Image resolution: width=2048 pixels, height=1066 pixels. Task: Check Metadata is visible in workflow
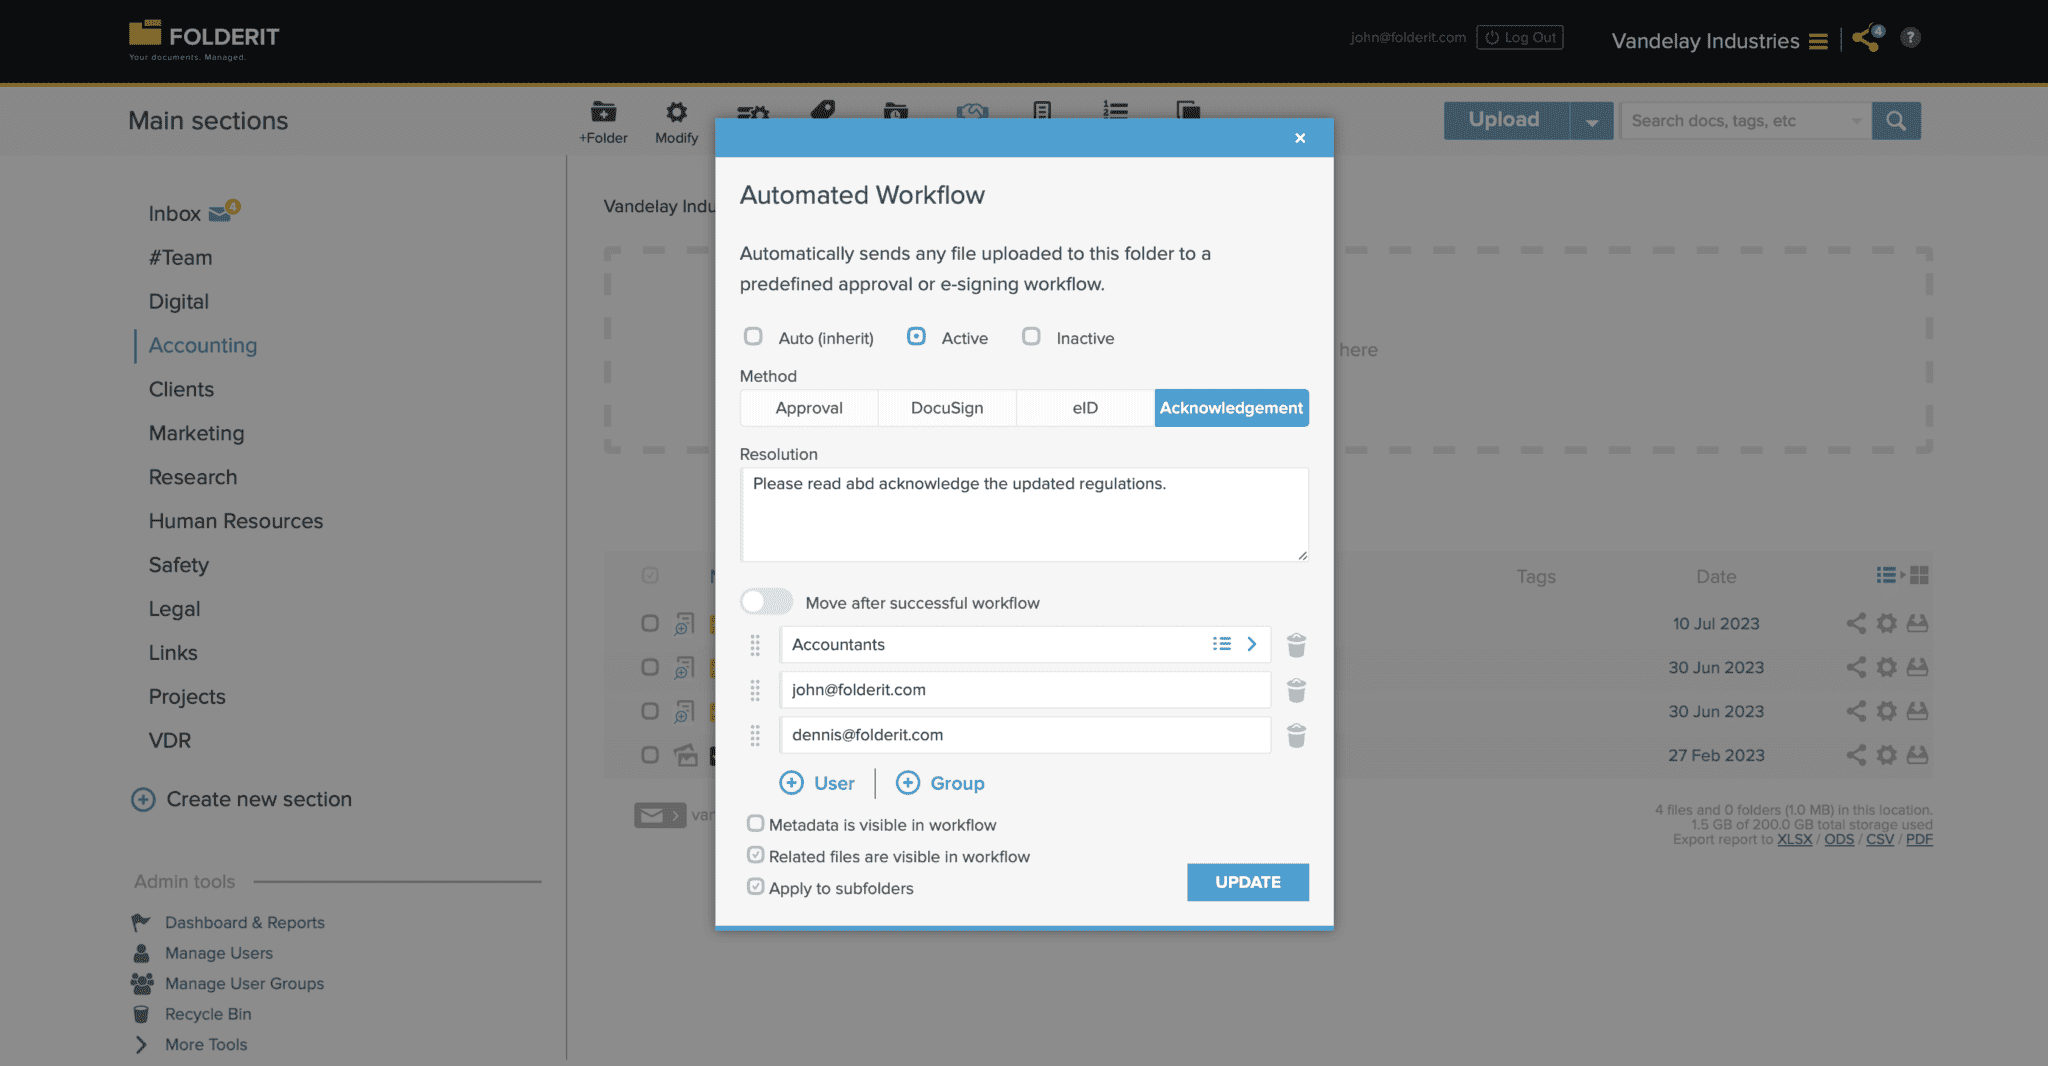(756, 824)
